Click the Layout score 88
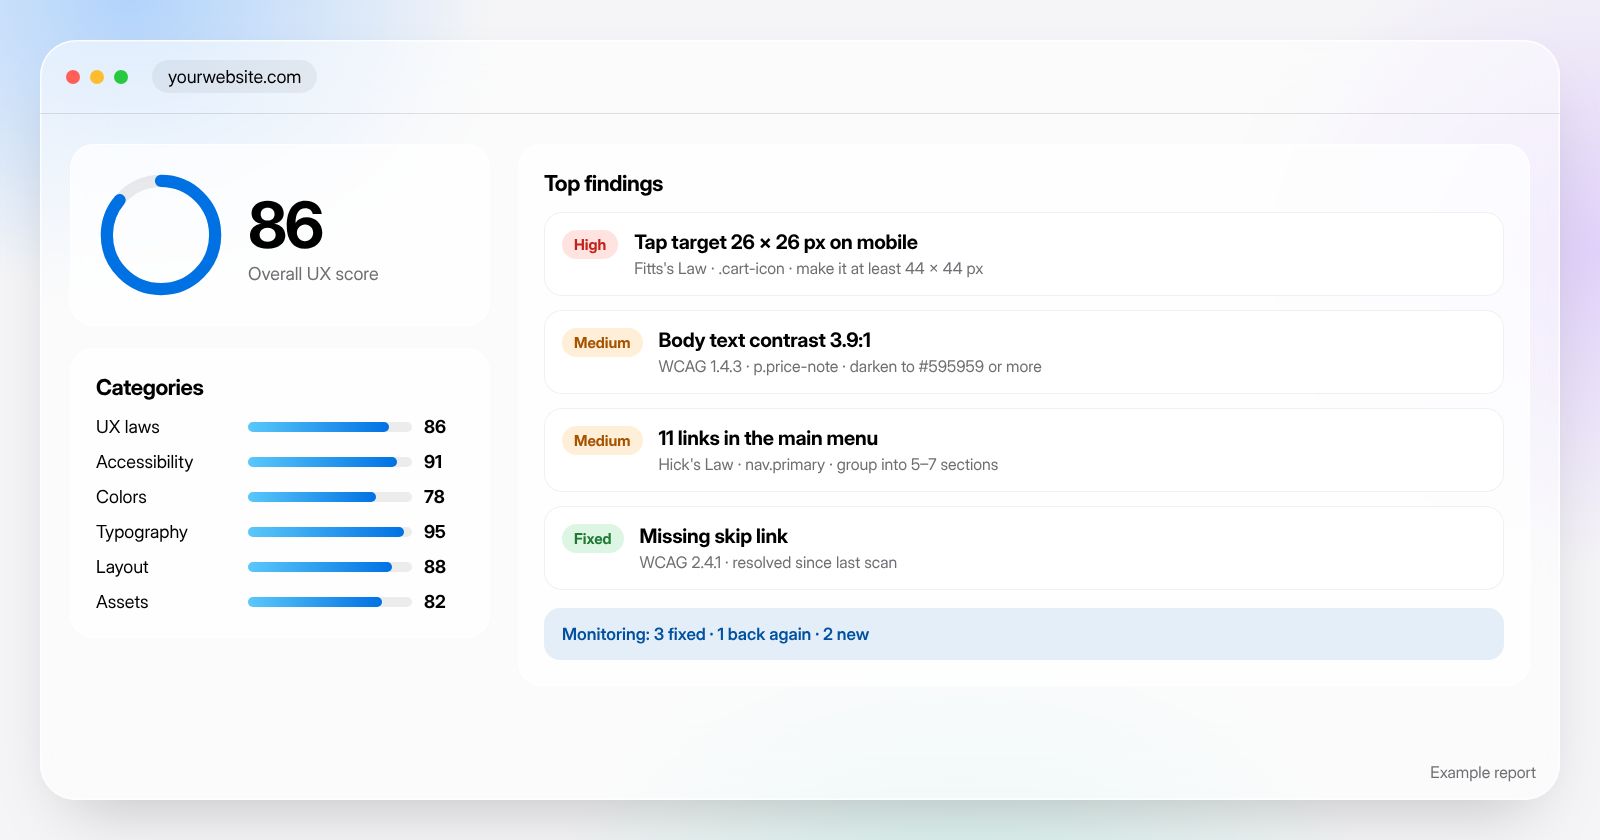 click(435, 567)
